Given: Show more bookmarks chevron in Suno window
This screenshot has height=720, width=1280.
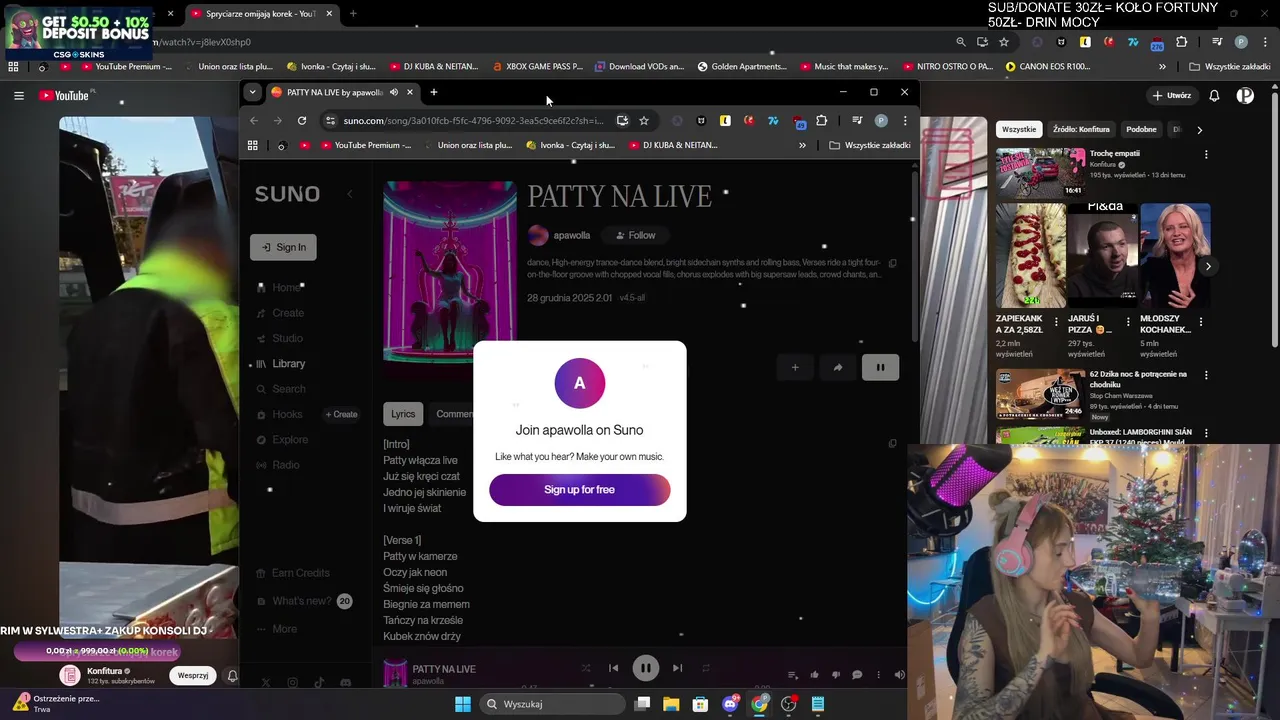Looking at the screenshot, I should [802, 145].
